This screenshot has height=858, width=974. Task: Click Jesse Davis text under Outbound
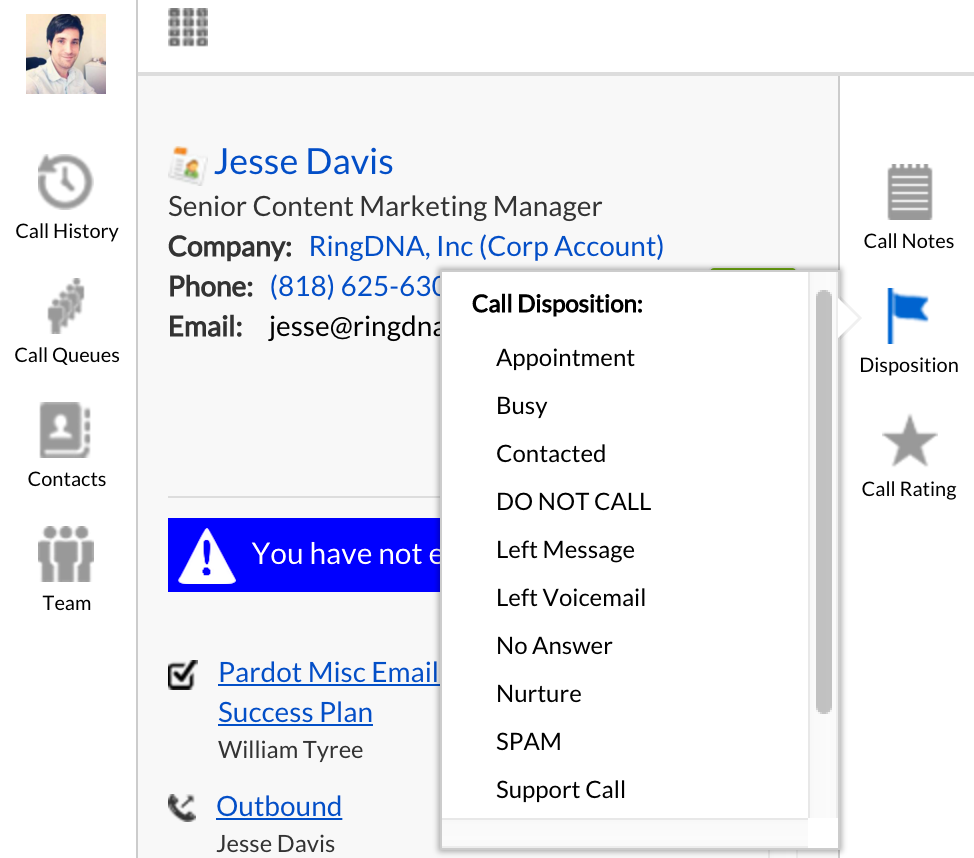coord(276,844)
